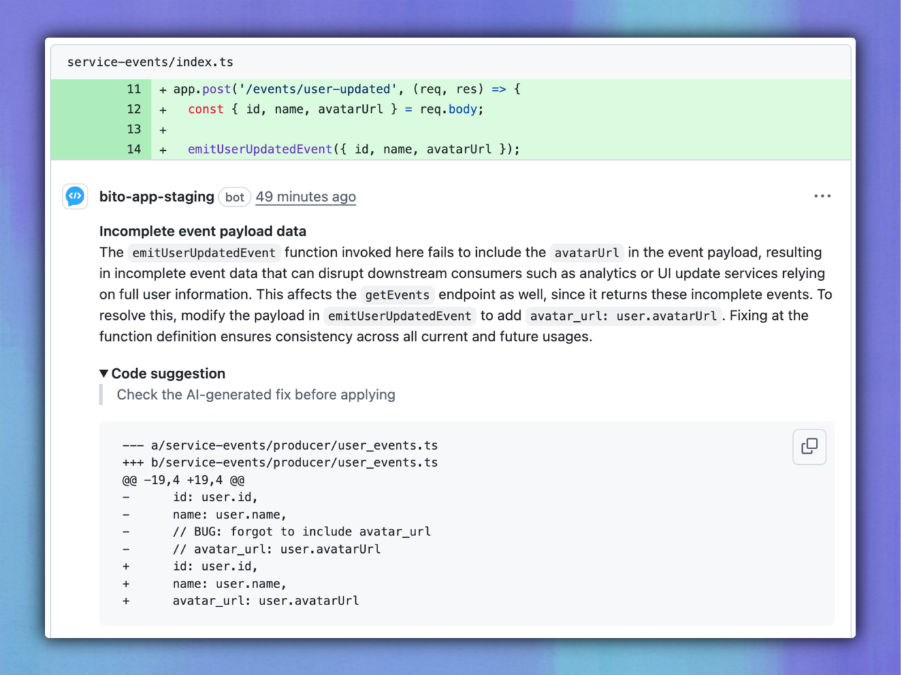Image resolution: width=901 pixels, height=675 pixels.
Task: Click the getEvents inline code snippet
Action: click(397, 295)
